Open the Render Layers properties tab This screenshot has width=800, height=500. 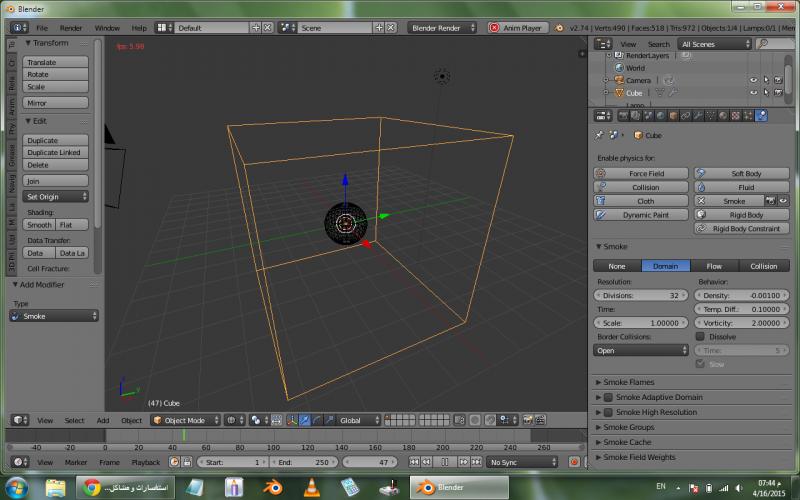click(636, 116)
